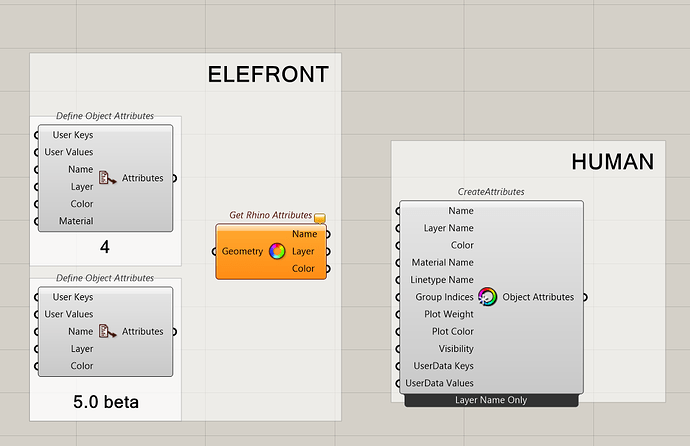Screen dimensions: 690x446
Task: Click Color input on version 4 Define Object Attributes
Action: coord(82,204)
